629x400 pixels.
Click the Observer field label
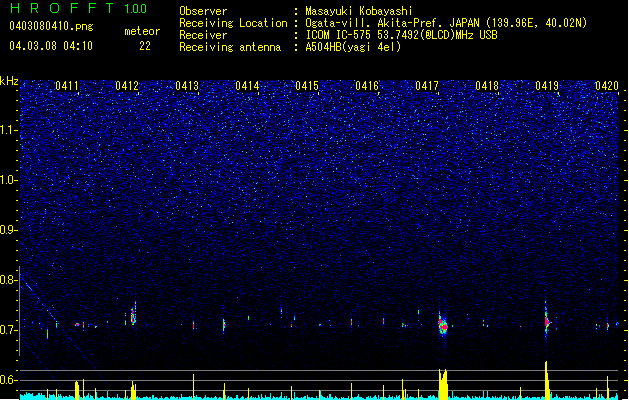tap(203, 11)
